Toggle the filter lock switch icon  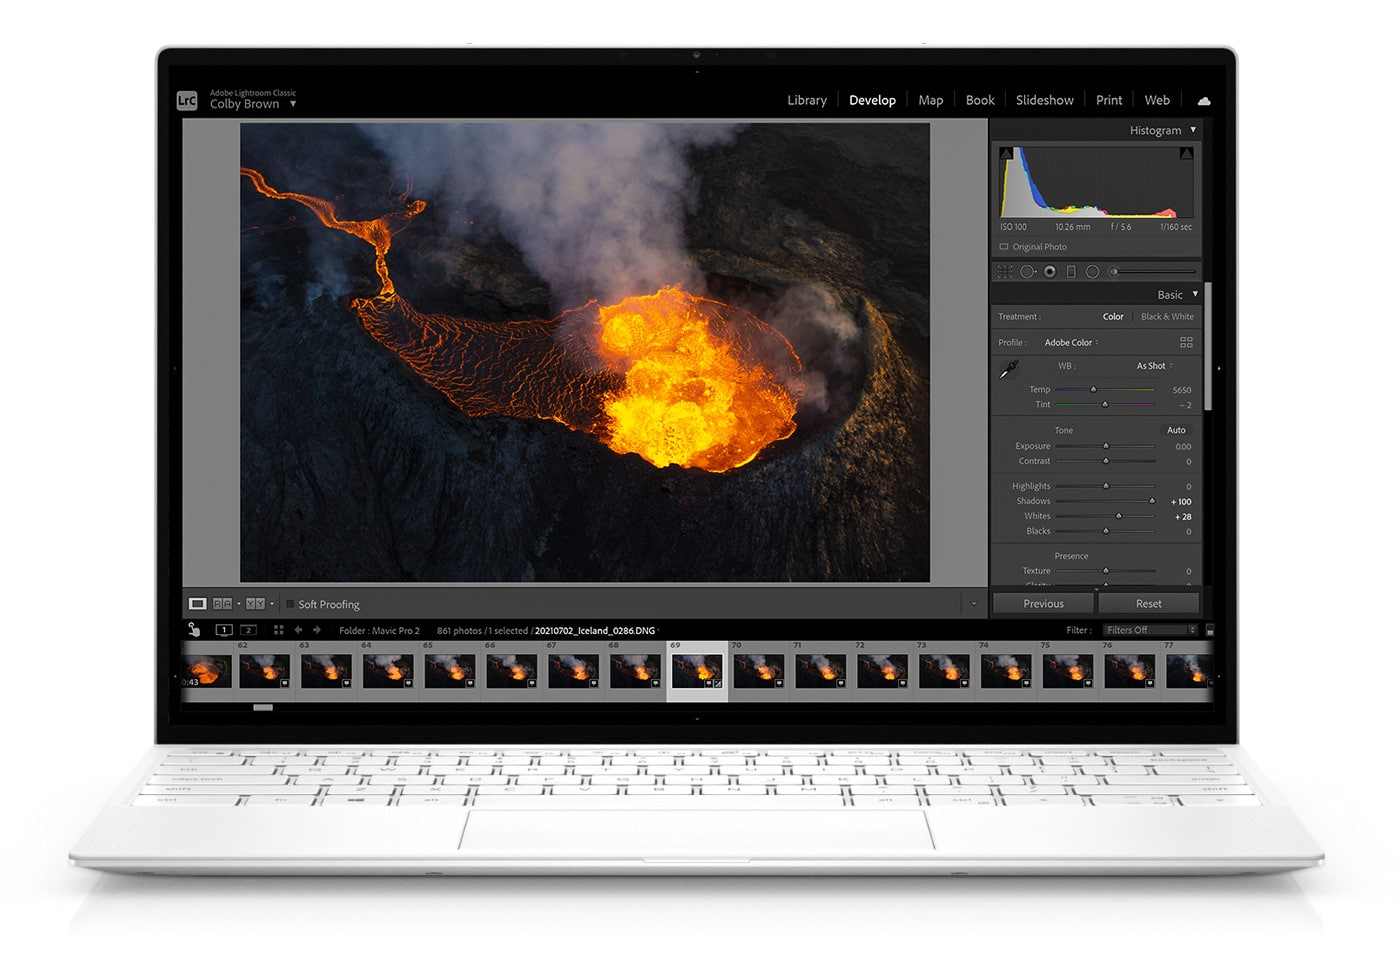coord(1209,630)
